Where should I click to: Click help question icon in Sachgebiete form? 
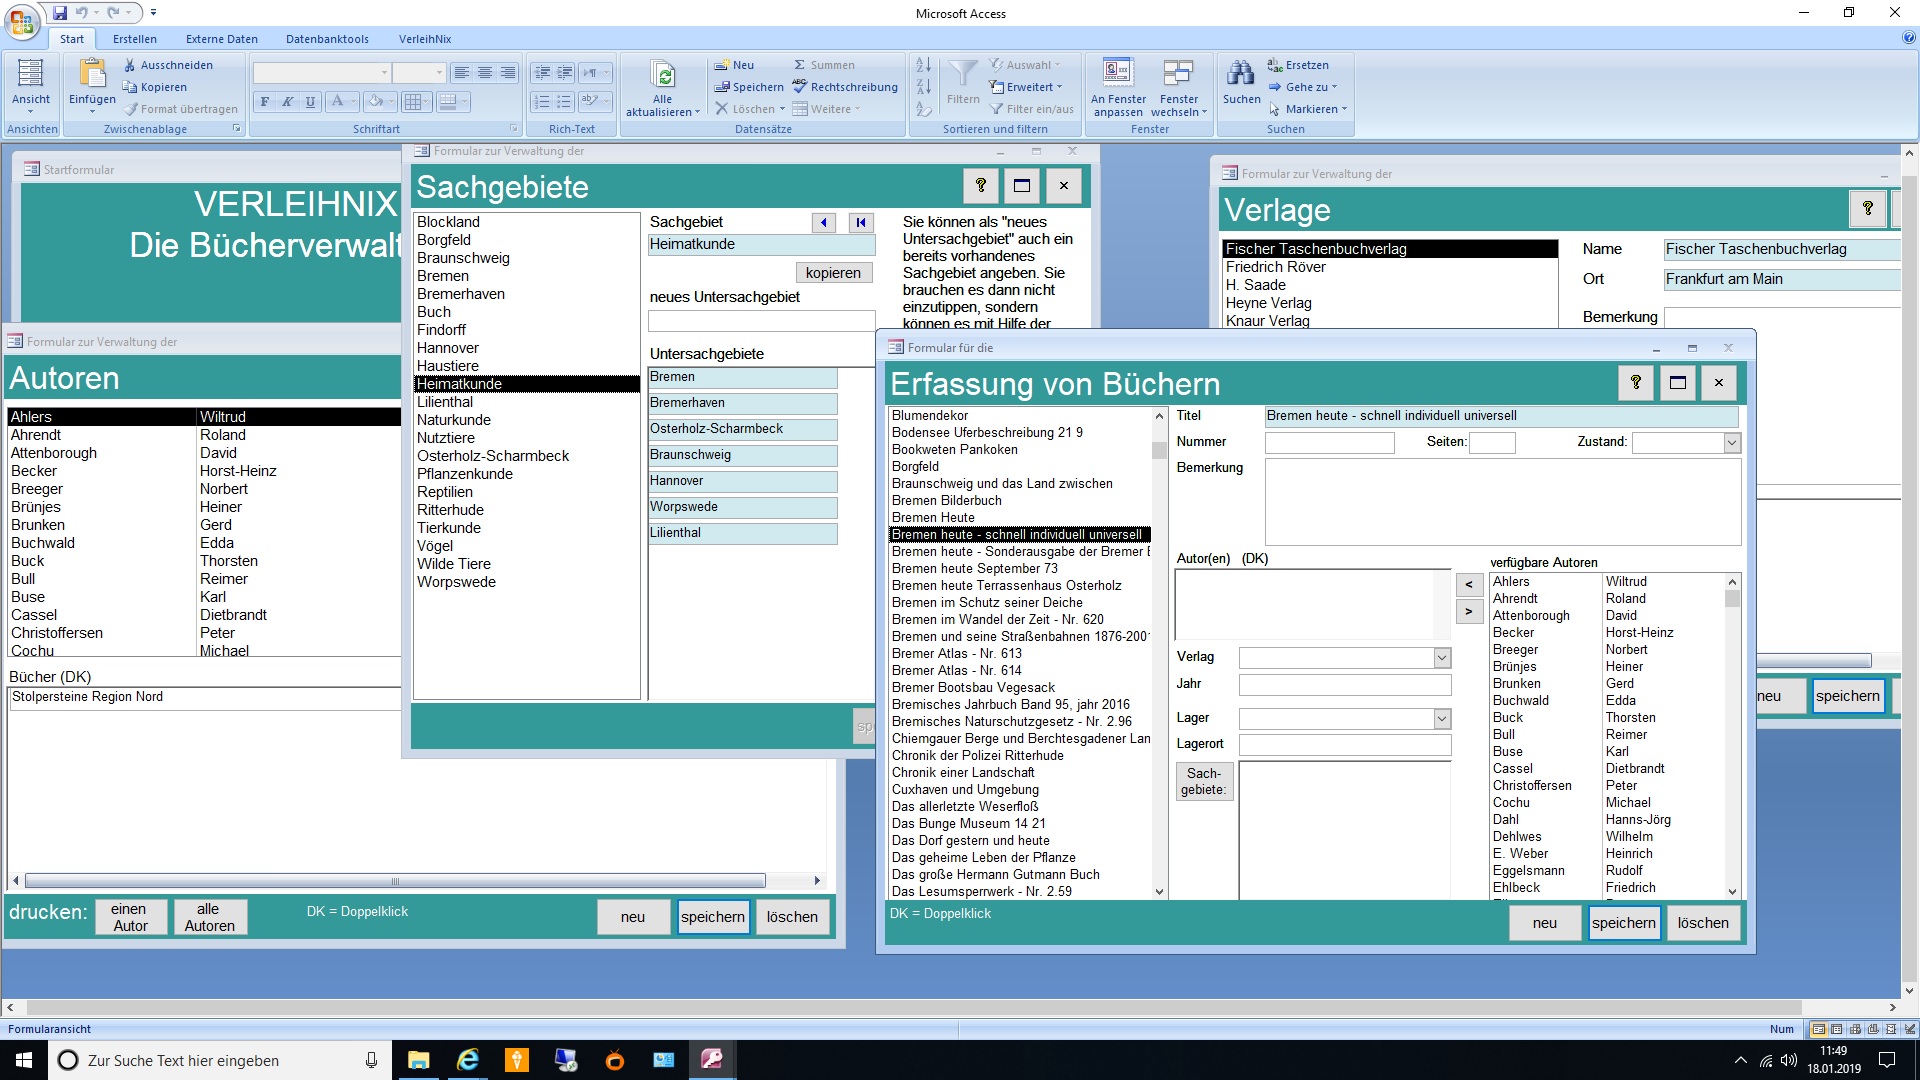[980, 185]
